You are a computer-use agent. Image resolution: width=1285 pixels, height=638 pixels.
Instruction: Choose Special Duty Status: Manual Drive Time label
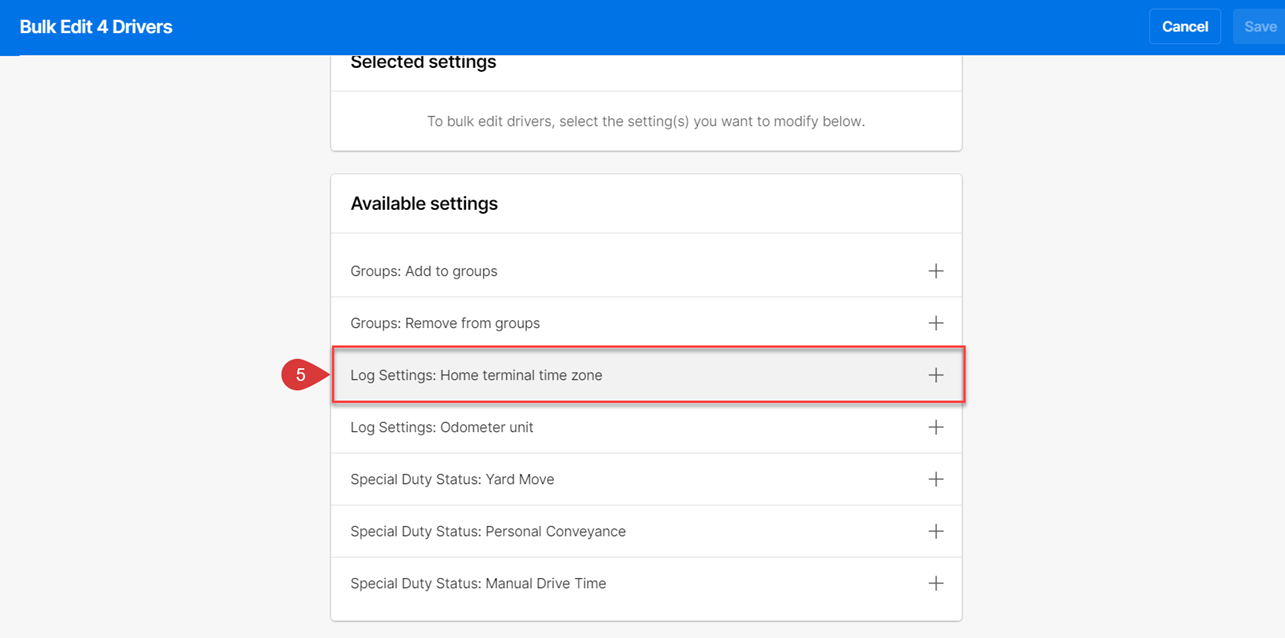tap(478, 583)
